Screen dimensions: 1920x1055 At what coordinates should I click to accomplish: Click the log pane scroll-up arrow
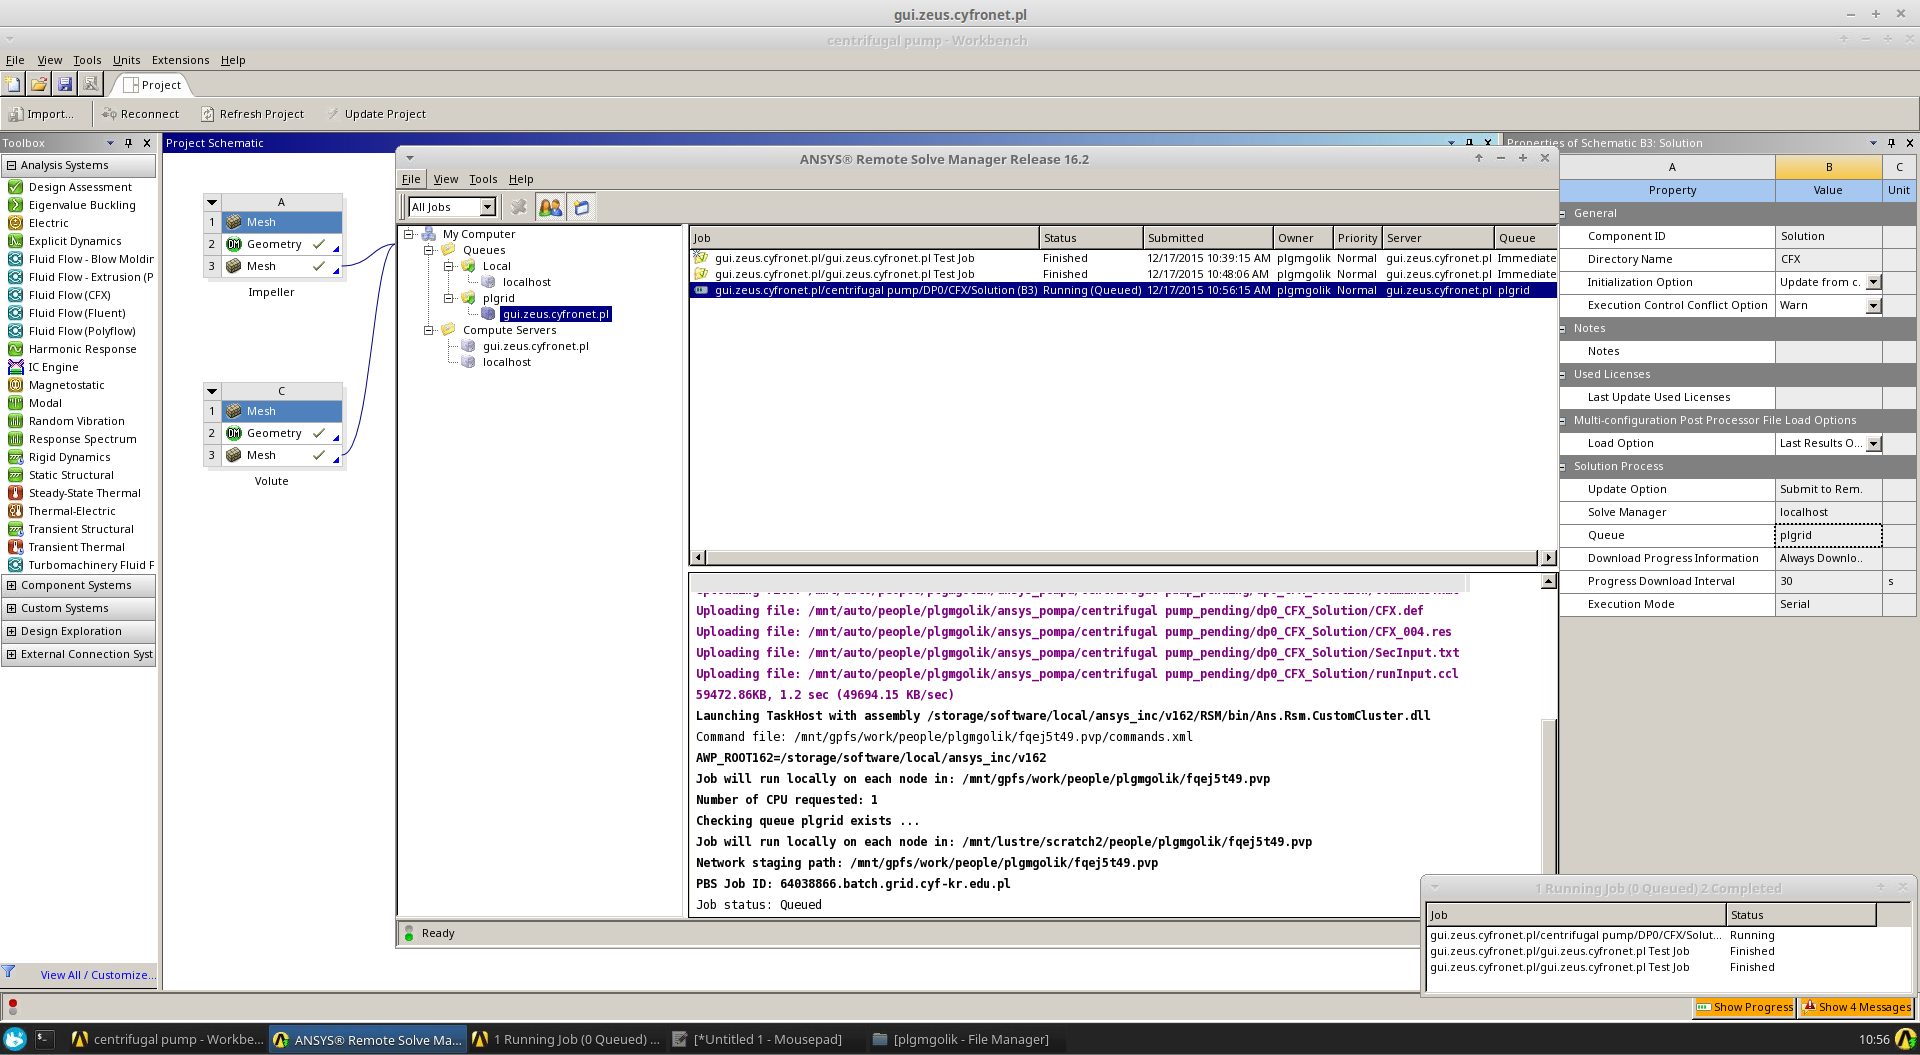[x=1548, y=581]
